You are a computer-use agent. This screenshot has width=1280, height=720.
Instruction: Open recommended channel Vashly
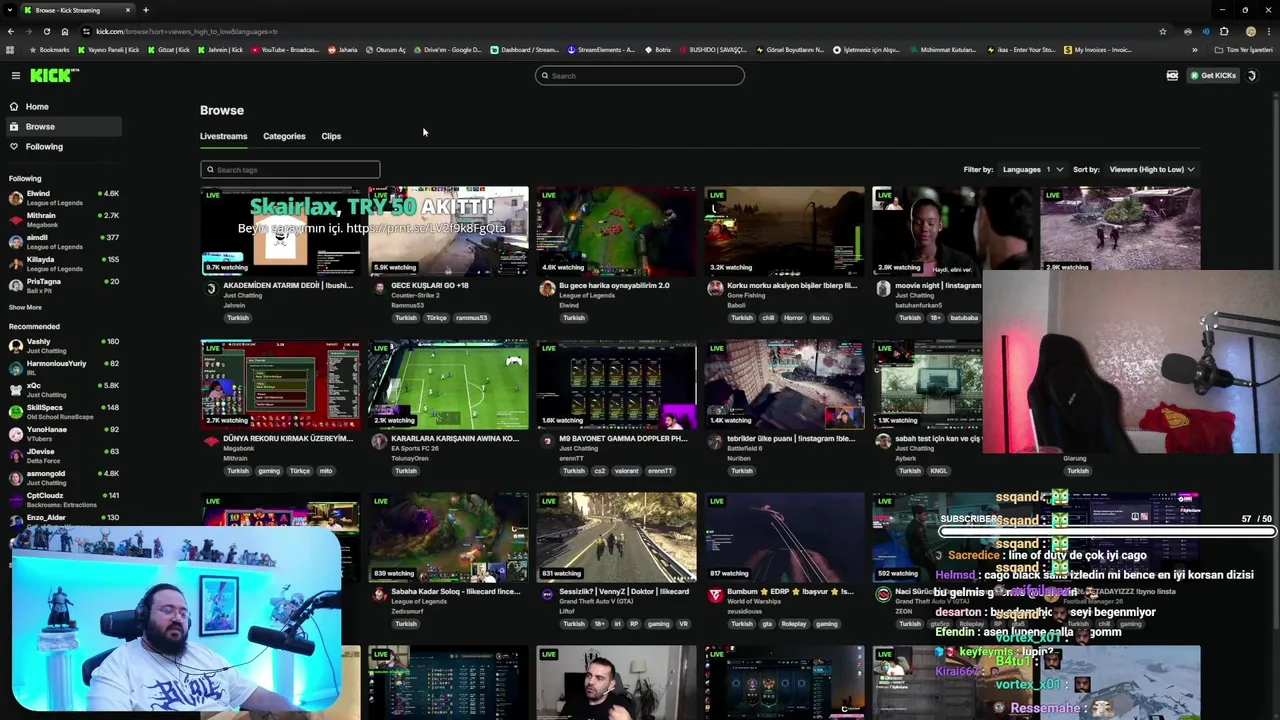coord(62,346)
